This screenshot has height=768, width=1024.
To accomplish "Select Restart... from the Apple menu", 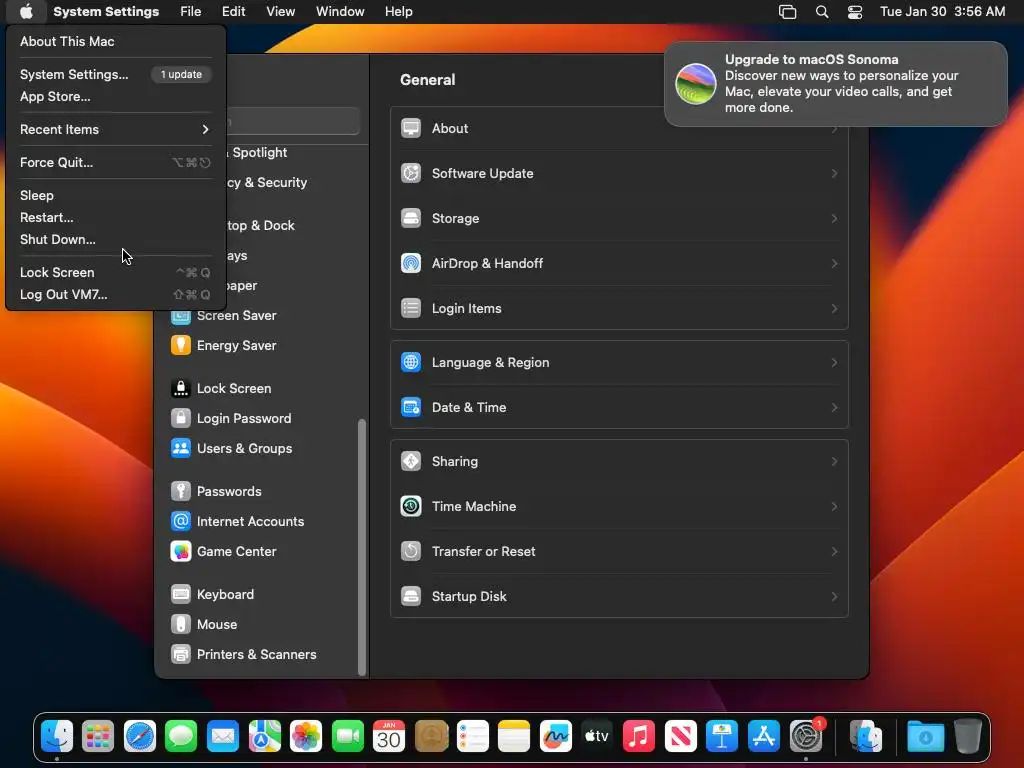I will pyautogui.click(x=116, y=217).
